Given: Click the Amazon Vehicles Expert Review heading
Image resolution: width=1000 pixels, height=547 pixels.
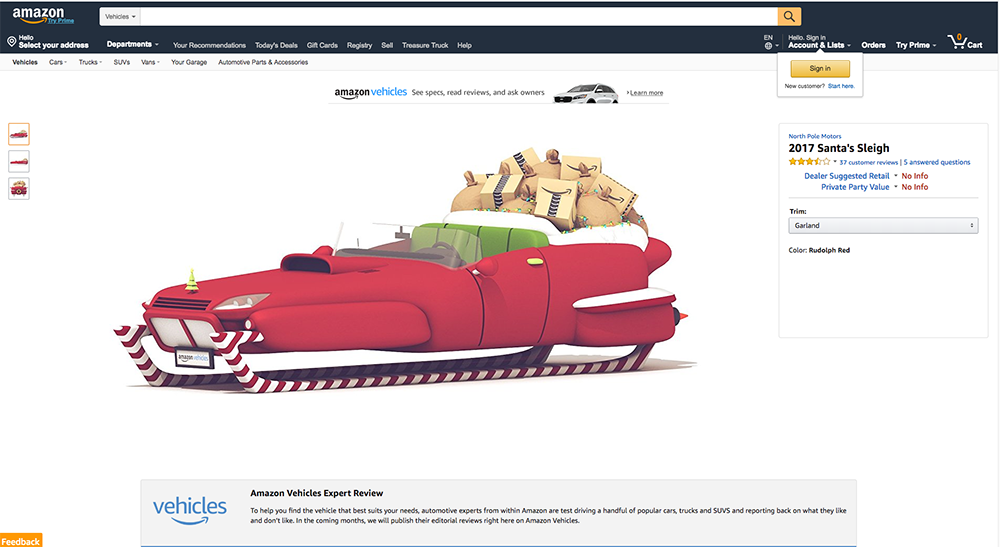Looking at the screenshot, I should click(316, 493).
